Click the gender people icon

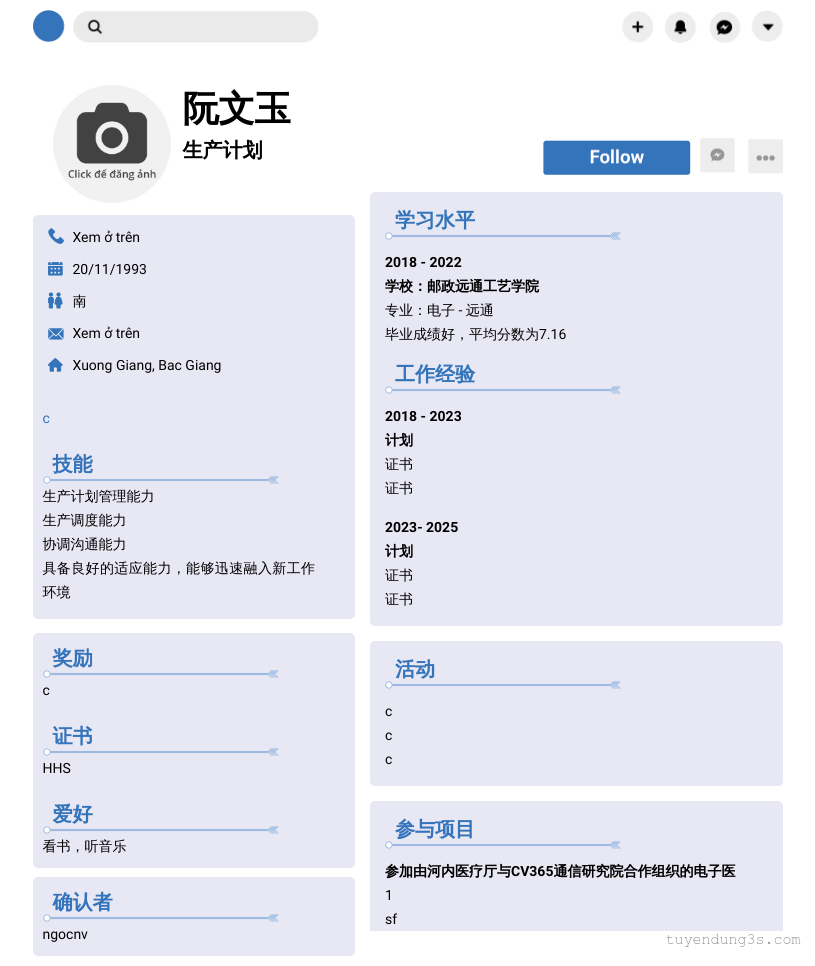tap(55, 301)
